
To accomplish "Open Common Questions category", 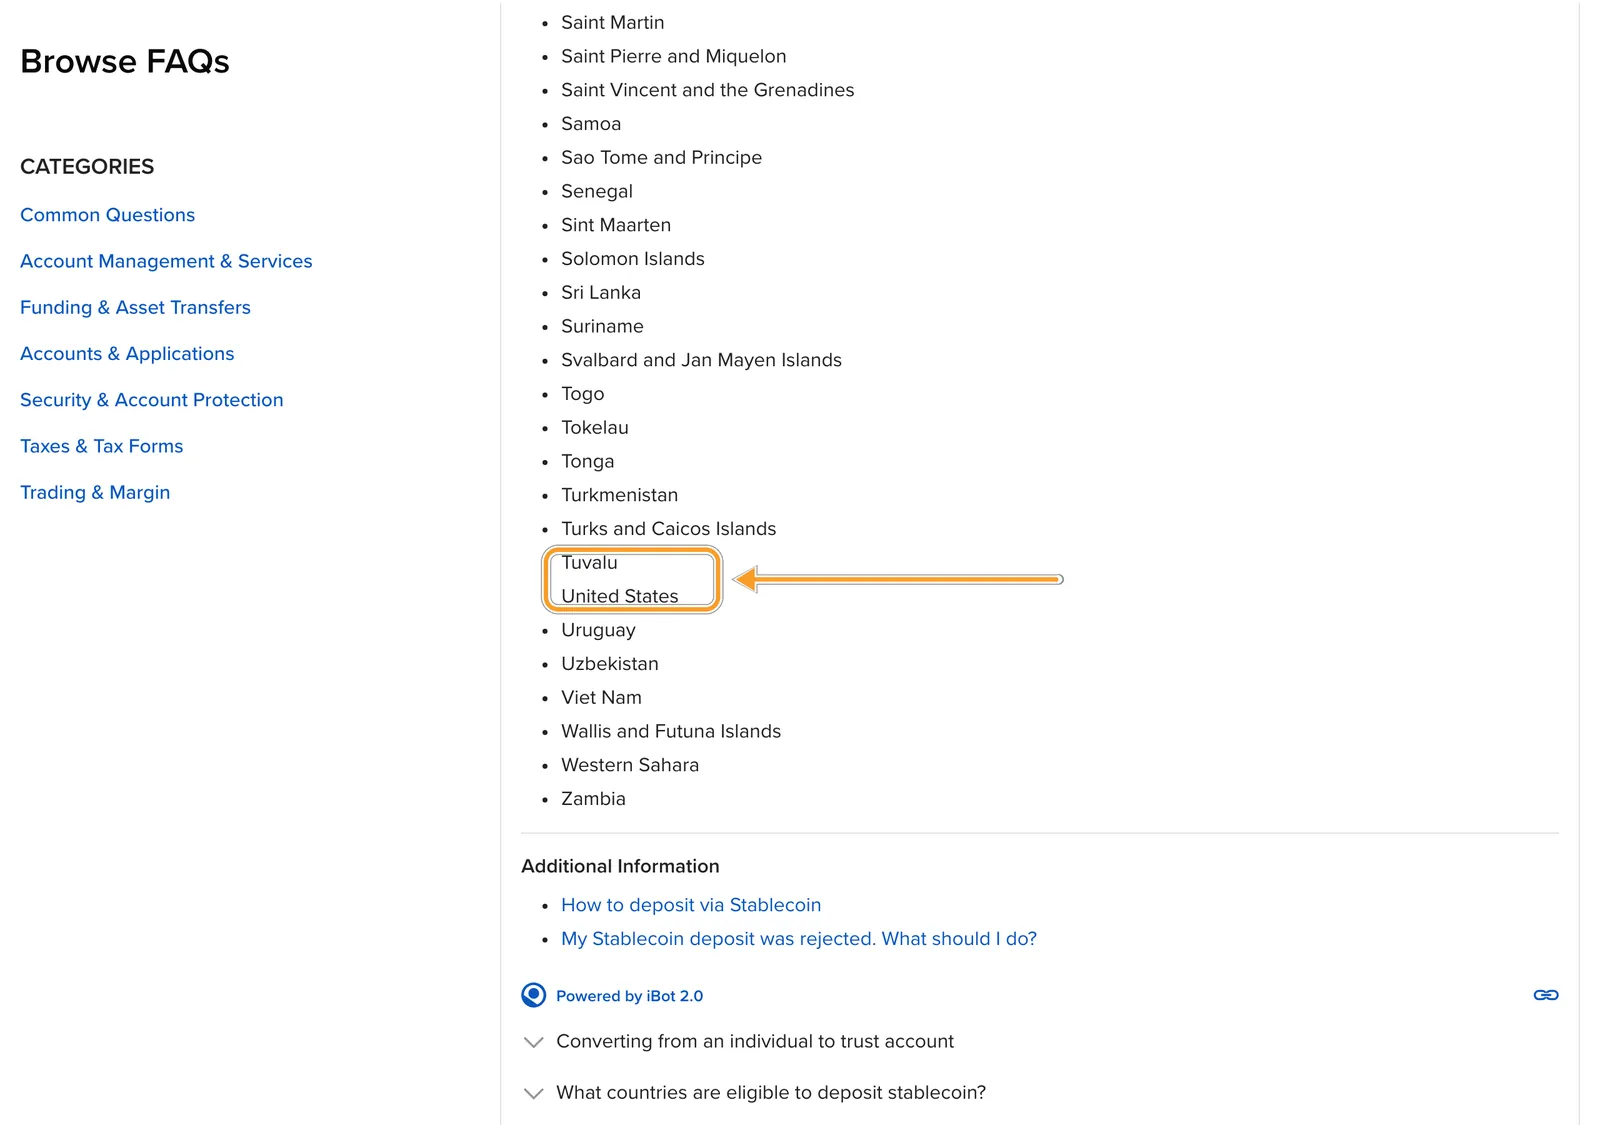I will pos(107,215).
